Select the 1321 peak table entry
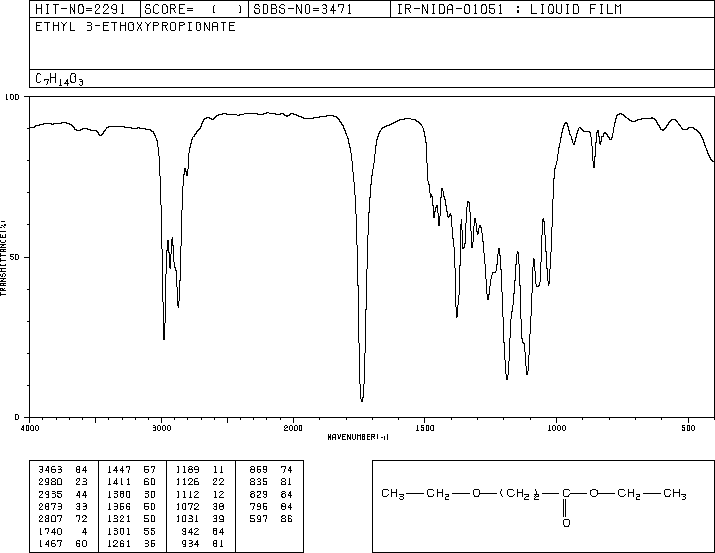Screen dimensions: 715x553 click(131, 519)
